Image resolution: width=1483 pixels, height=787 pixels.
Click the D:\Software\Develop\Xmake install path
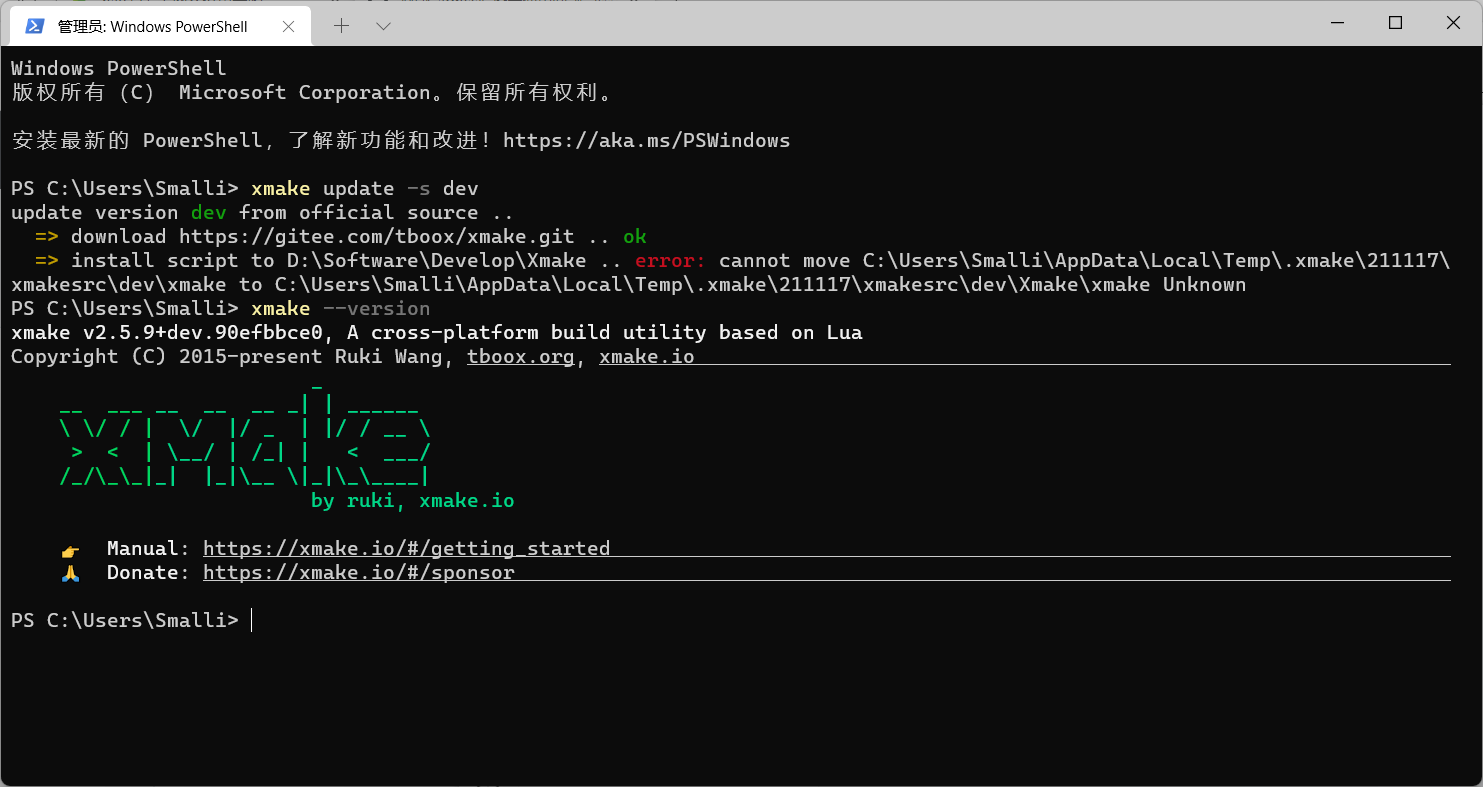pyautogui.click(x=436, y=261)
